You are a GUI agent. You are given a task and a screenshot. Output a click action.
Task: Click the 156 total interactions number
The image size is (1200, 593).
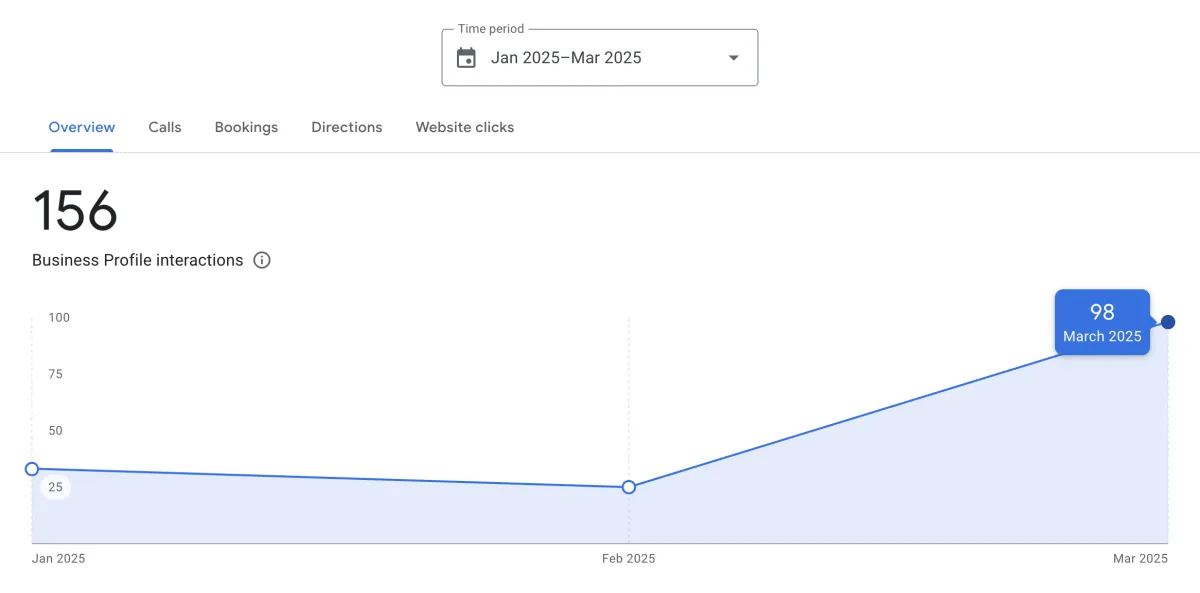point(75,211)
